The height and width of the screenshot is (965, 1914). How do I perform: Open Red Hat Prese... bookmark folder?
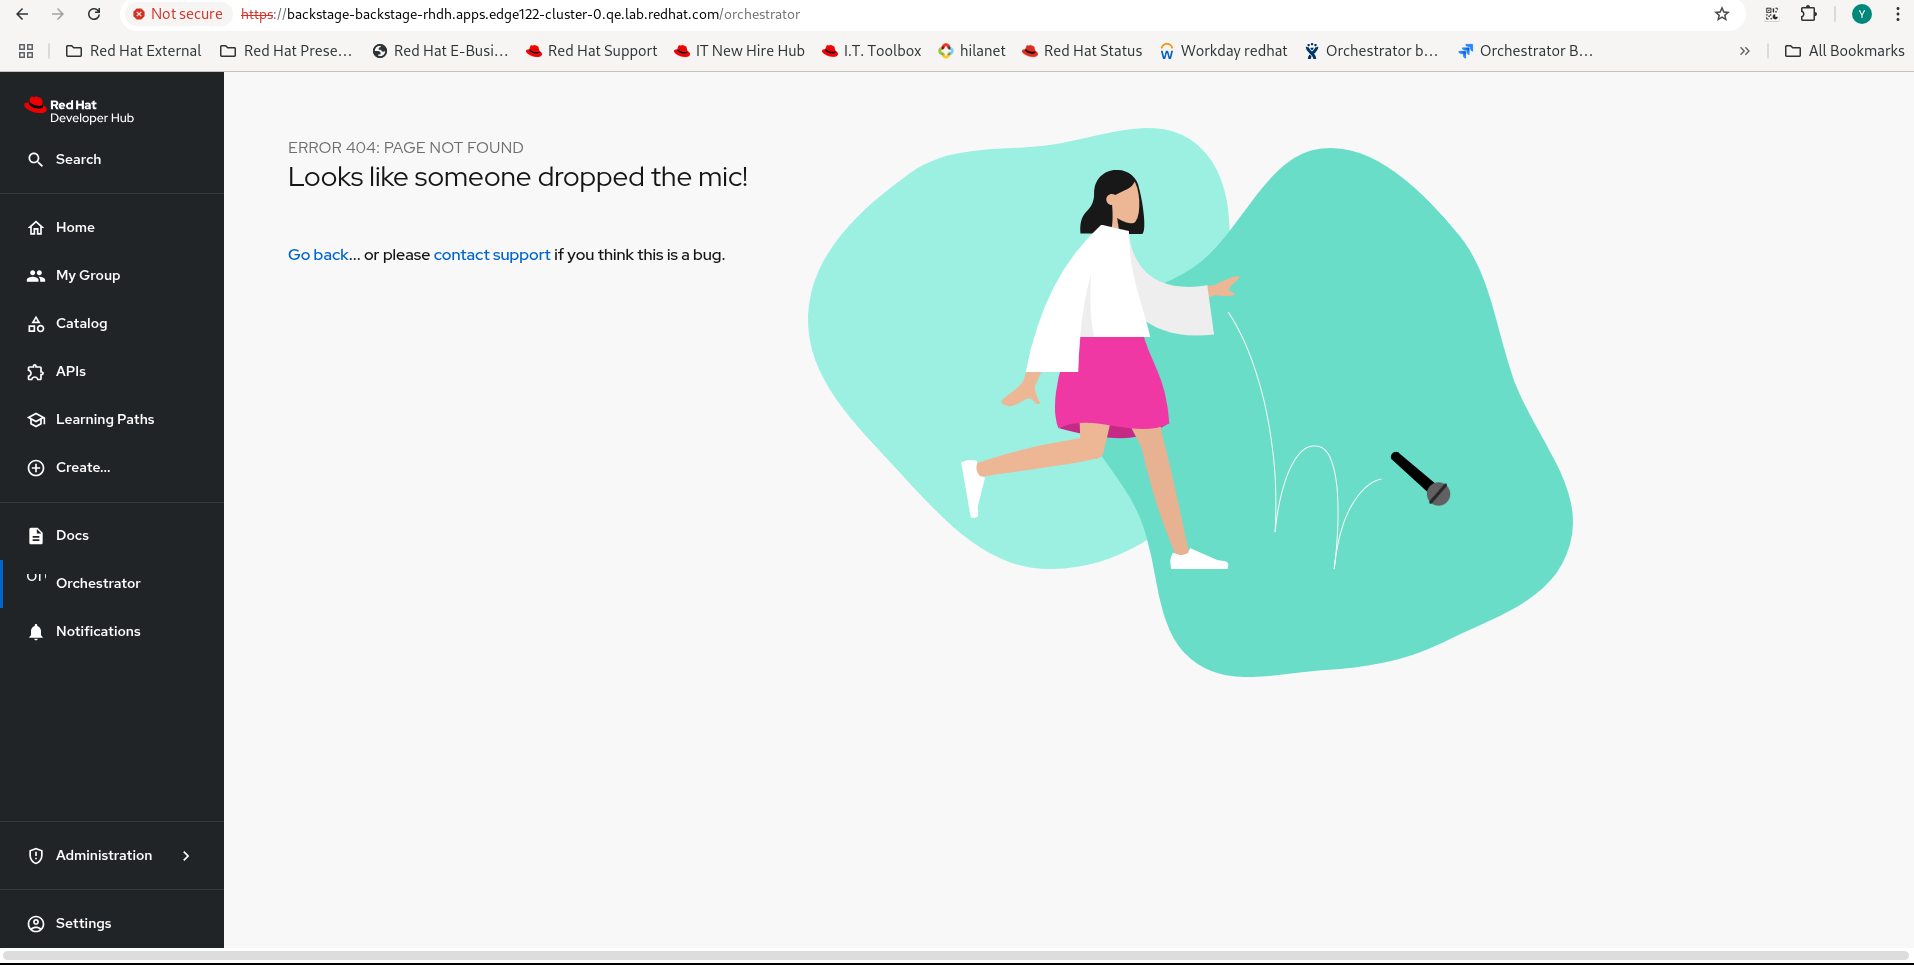click(287, 51)
